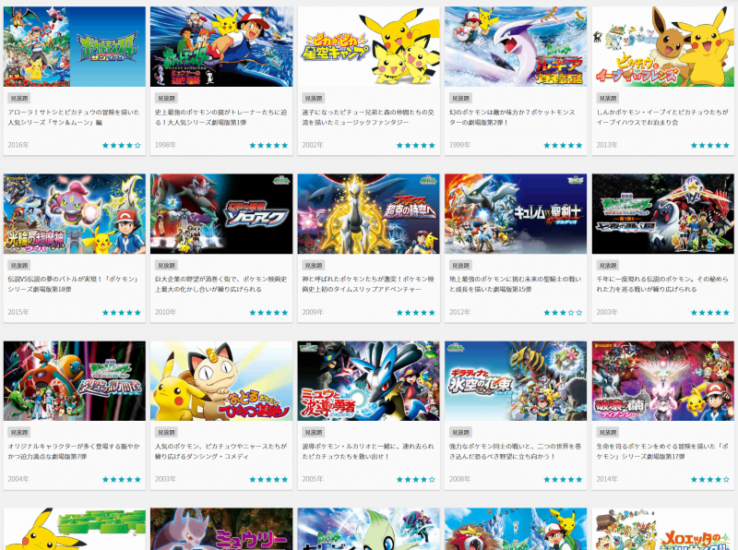Open the Deoxys 裂空の訪問者 thumbnail

pyautogui.click(x=74, y=381)
